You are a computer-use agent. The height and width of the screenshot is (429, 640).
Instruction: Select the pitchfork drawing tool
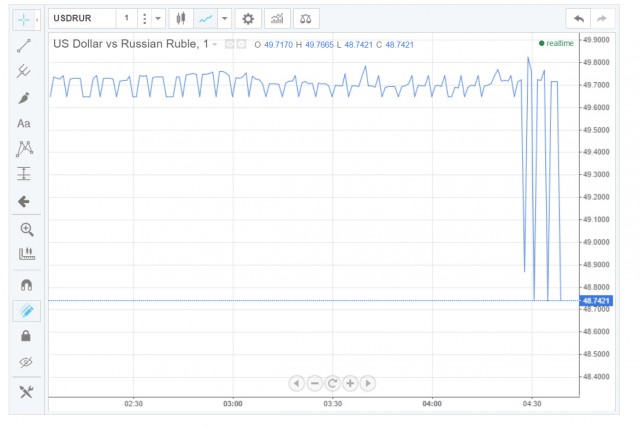click(24, 71)
